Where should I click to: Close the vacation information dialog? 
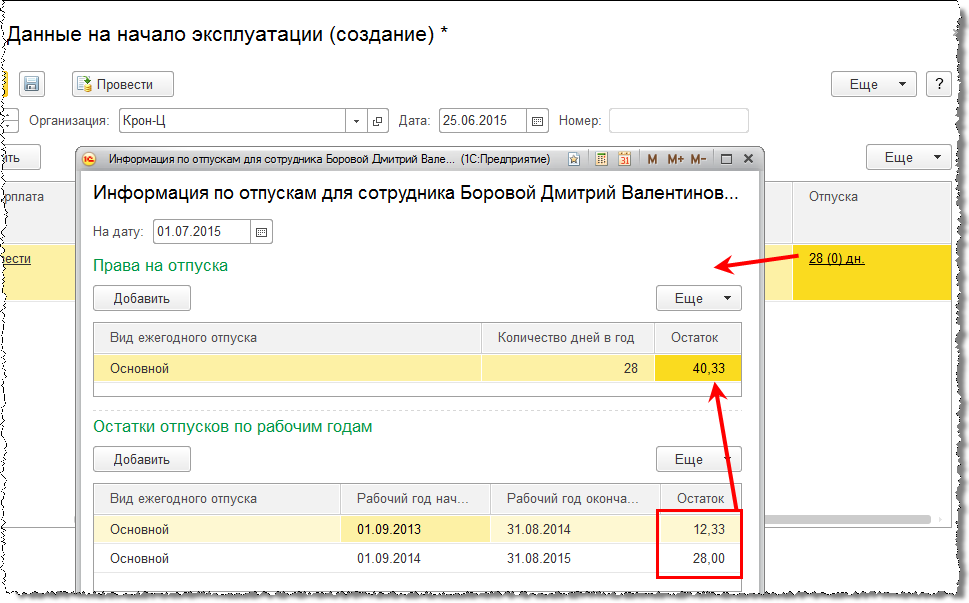pyautogui.click(x=748, y=159)
